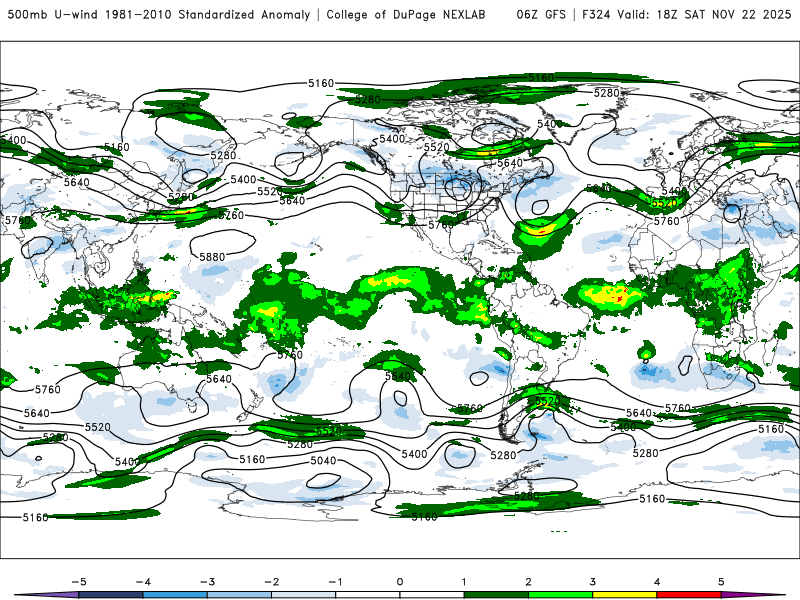Select the "18Z SAT NOV 22 2025" valid time

tap(724, 14)
